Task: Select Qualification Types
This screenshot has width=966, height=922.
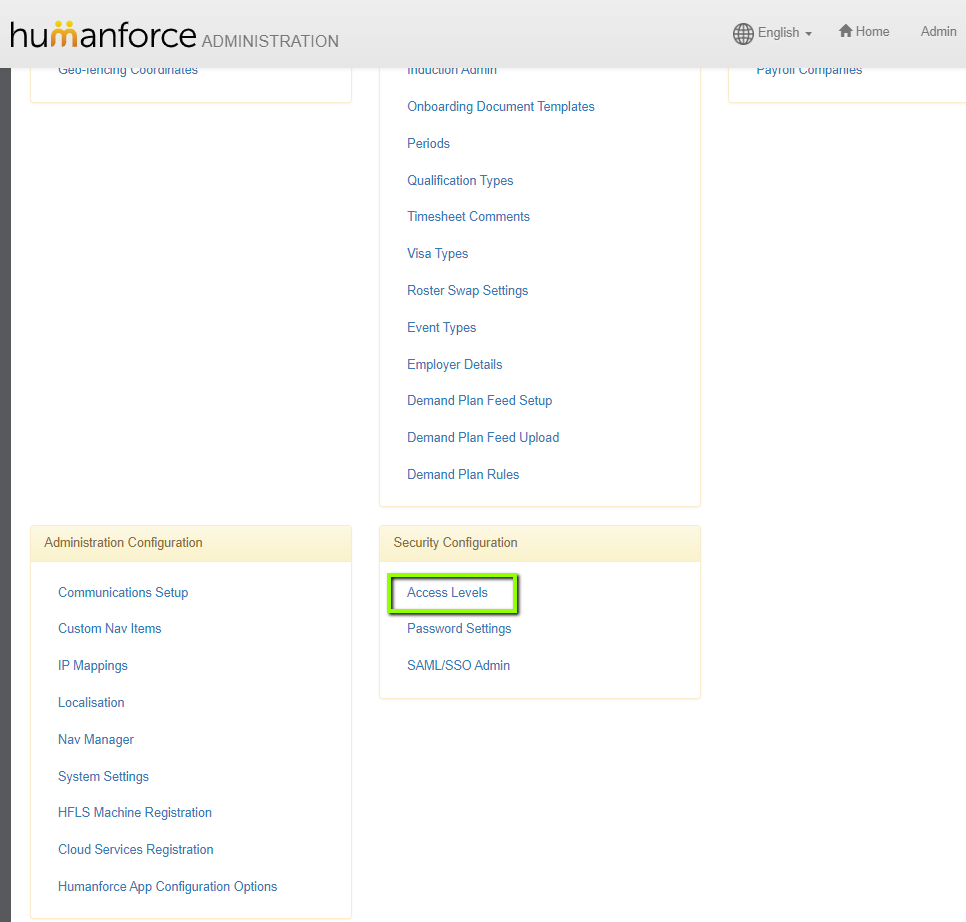Action: (460, 180)
